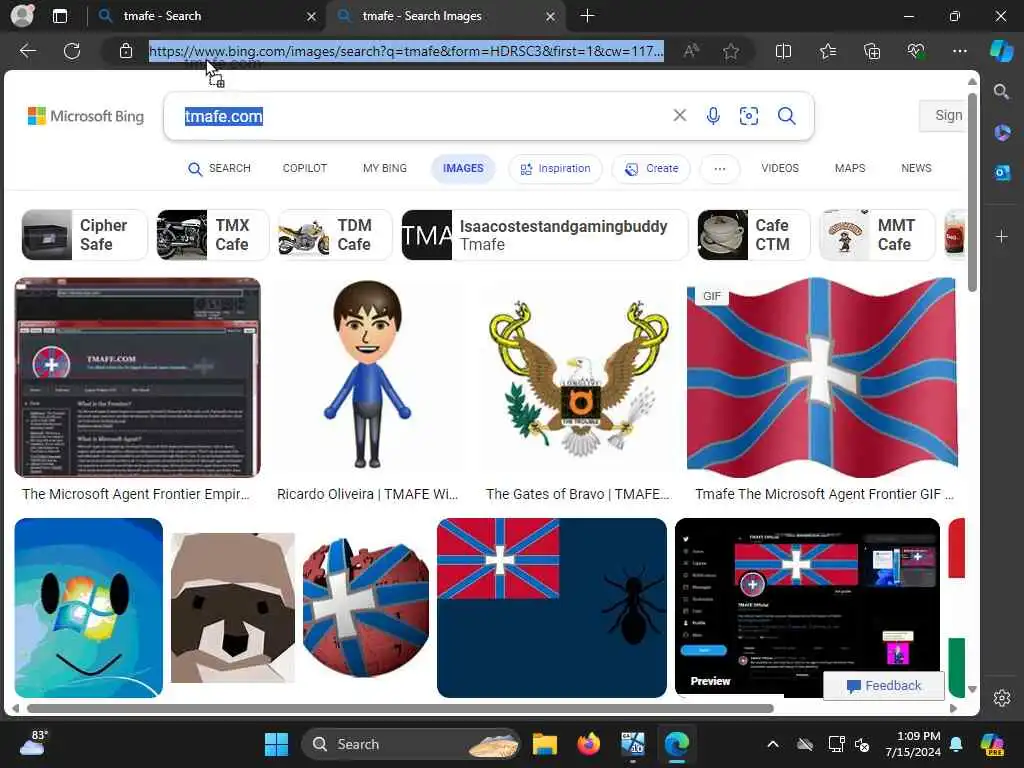Select the IMAGES tab
Viewport: 1024px width, 768px height.
click(x=463, y=168)
